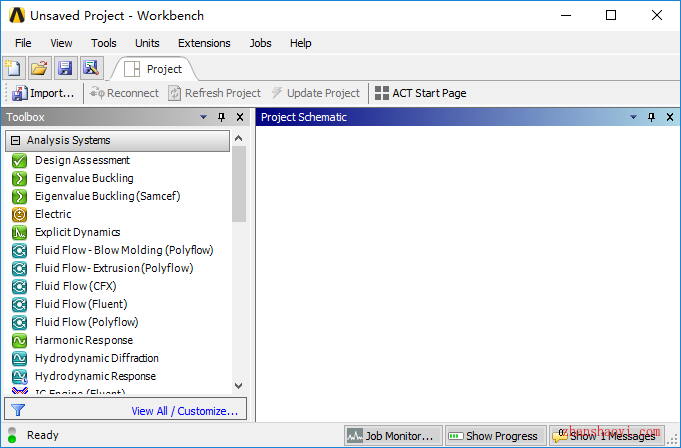Screen dimensions: 681x448
Task: Click the Open project folder icon
Action: (x=40, y=68)
